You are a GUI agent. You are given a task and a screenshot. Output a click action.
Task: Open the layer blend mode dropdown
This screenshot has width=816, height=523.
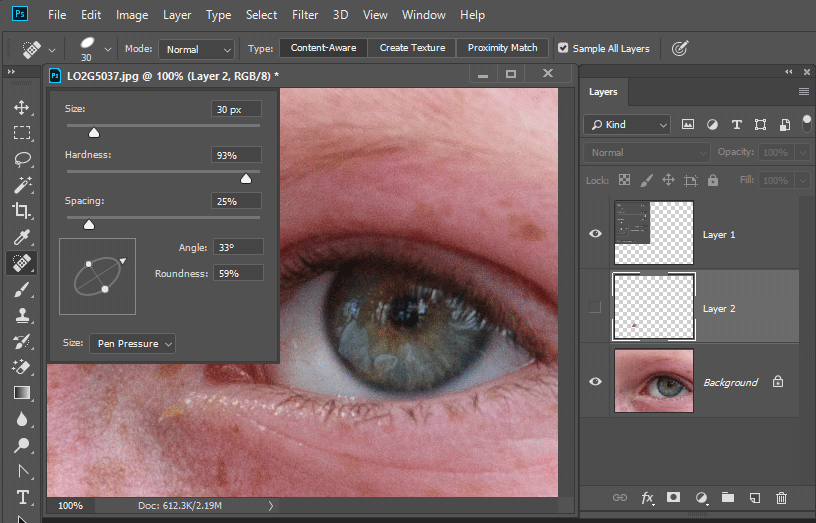[647, 152]
